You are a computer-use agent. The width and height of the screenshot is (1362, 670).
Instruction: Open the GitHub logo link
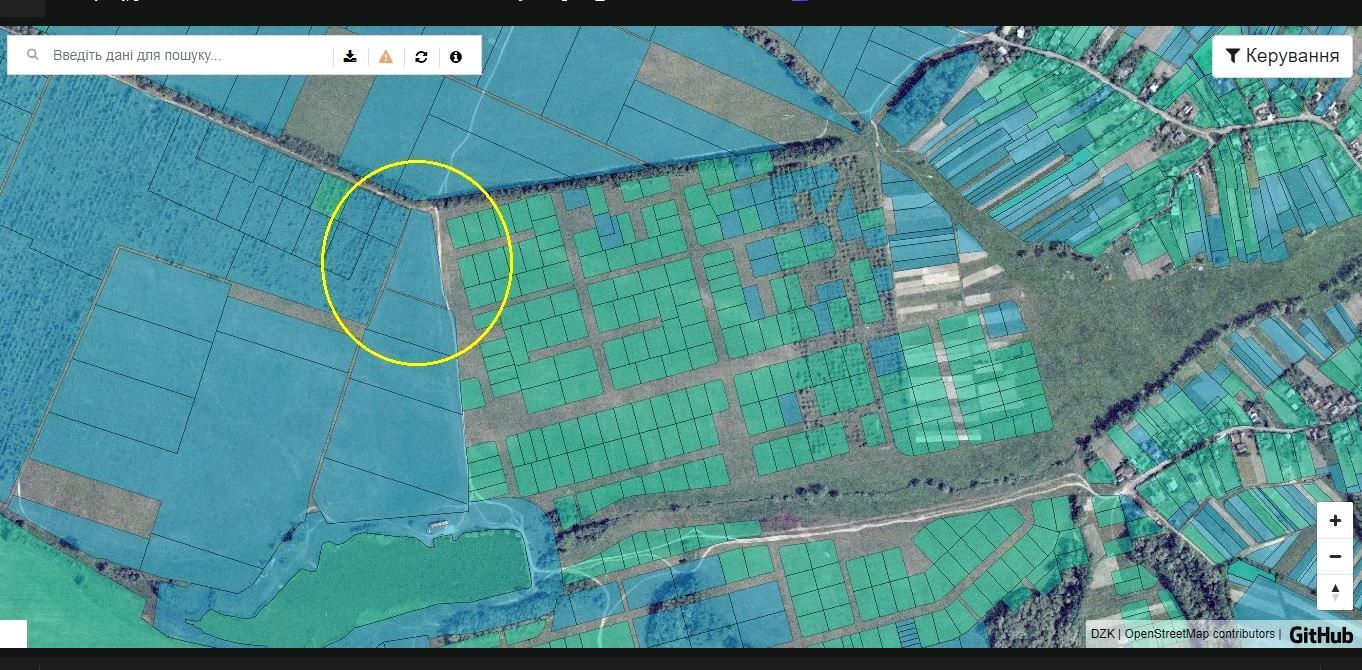(1320, 634)
